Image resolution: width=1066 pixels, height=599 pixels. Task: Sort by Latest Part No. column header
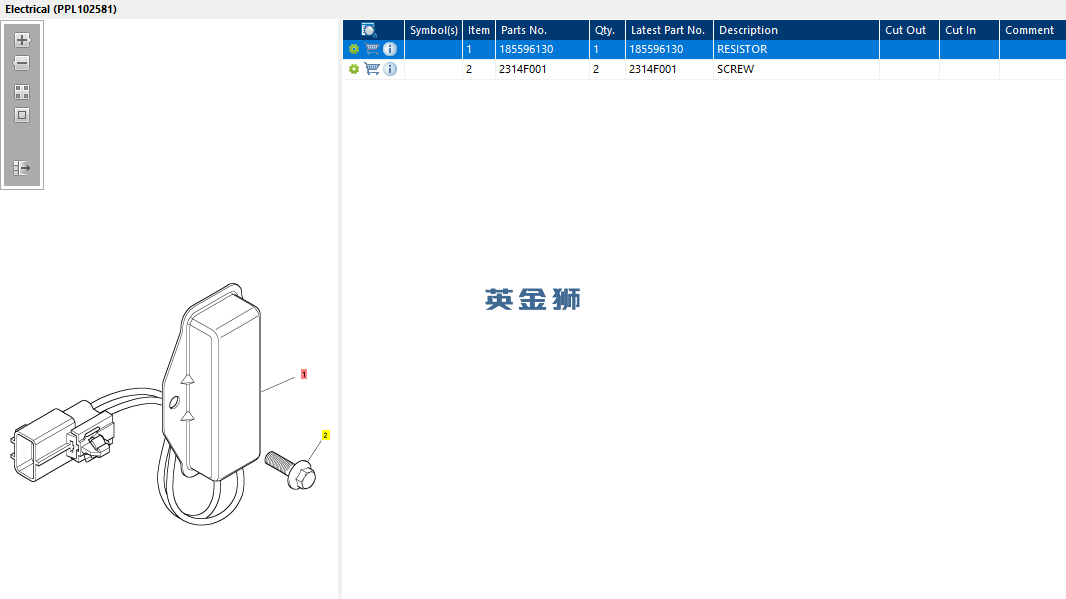click(669, 30)
